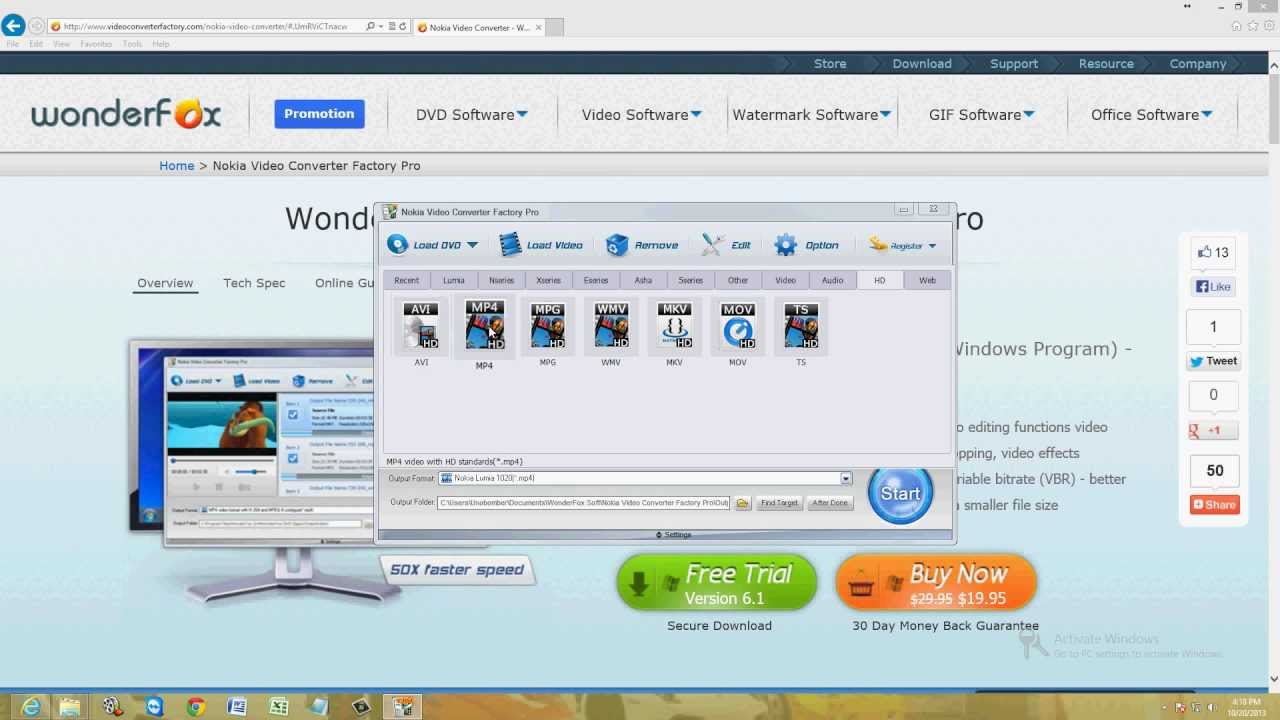The width and height of the screenshot is (1280, 720).
Task: Open Google Chrome from the taskbar
Action: coord(196,707)
